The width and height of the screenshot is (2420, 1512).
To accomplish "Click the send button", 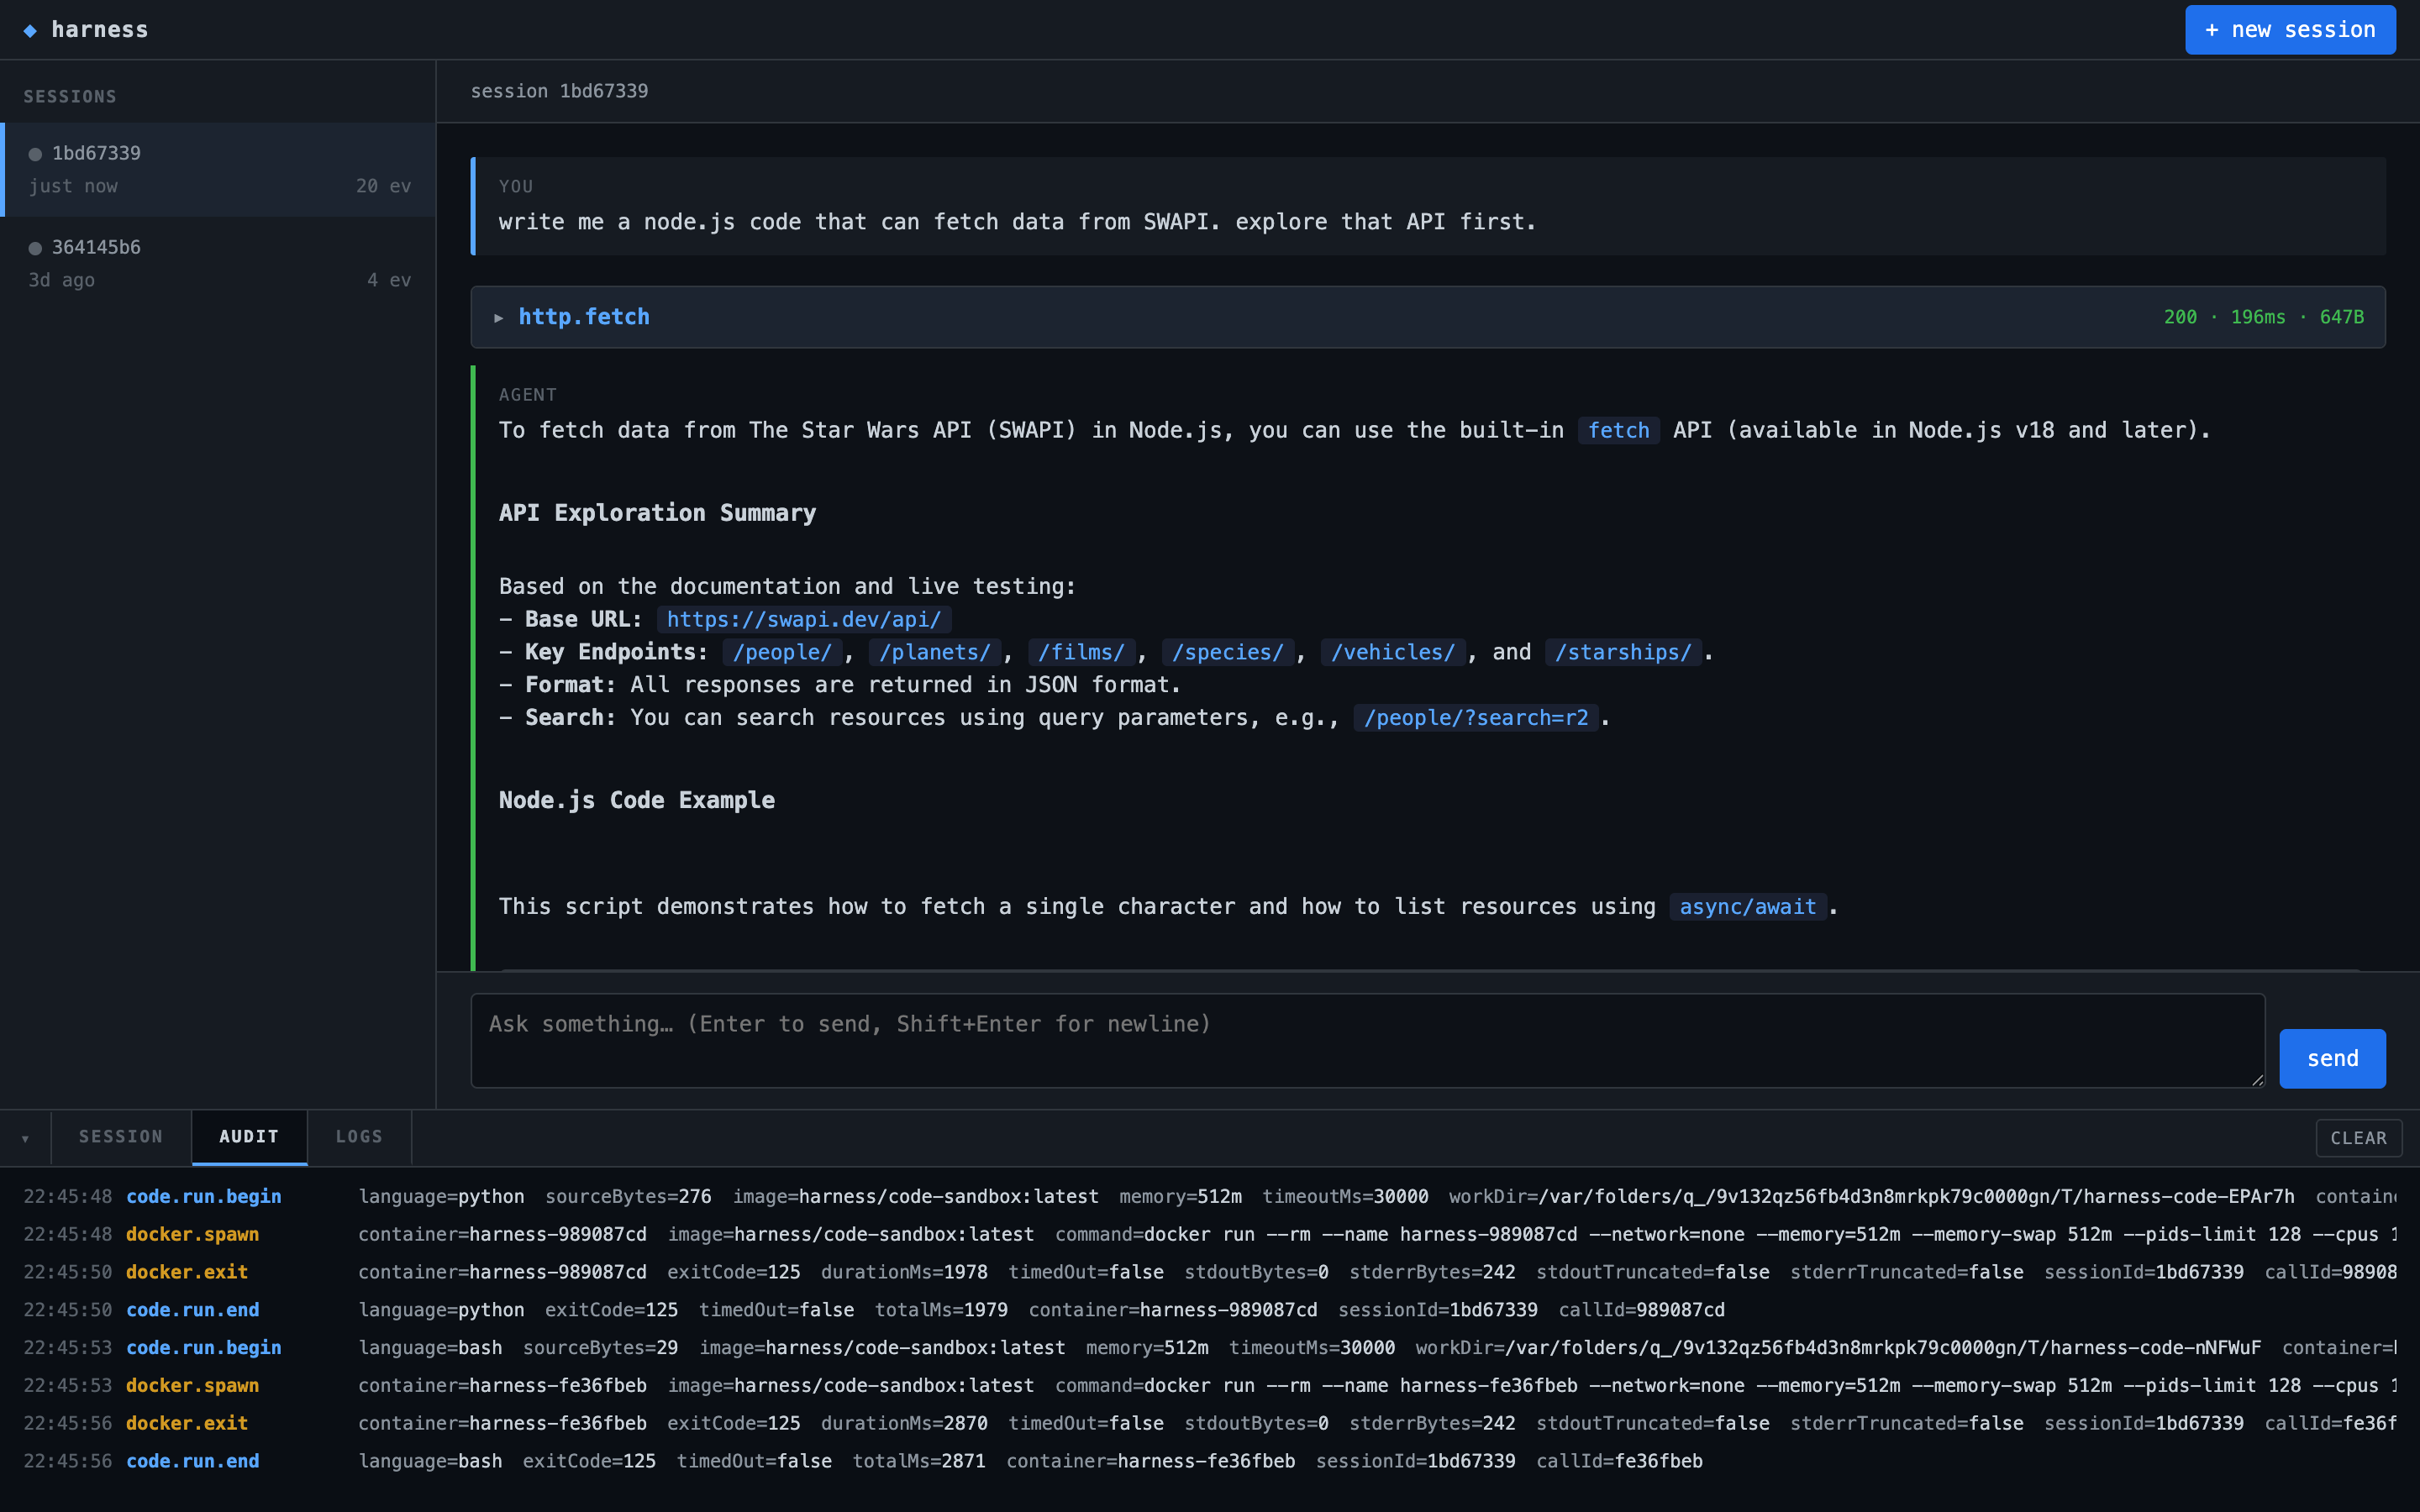I will click(x=2332, y=1057).
